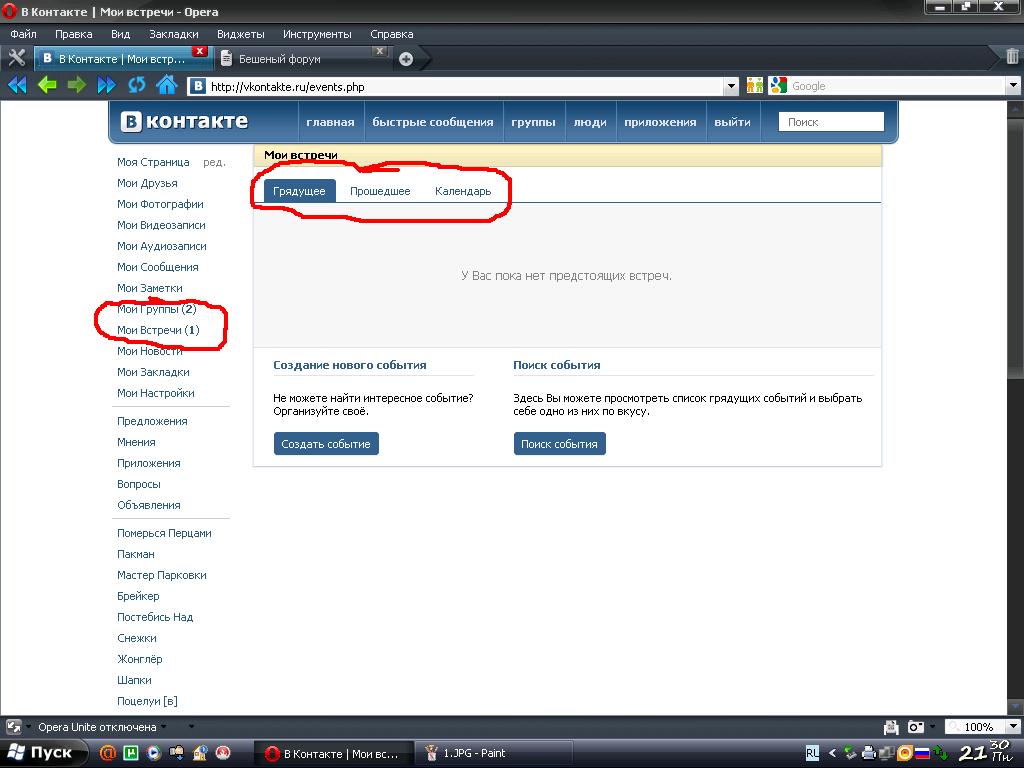Click the house quick launch icon
This screenshot has height=768, width=1024.
click(x=200, y=753)
